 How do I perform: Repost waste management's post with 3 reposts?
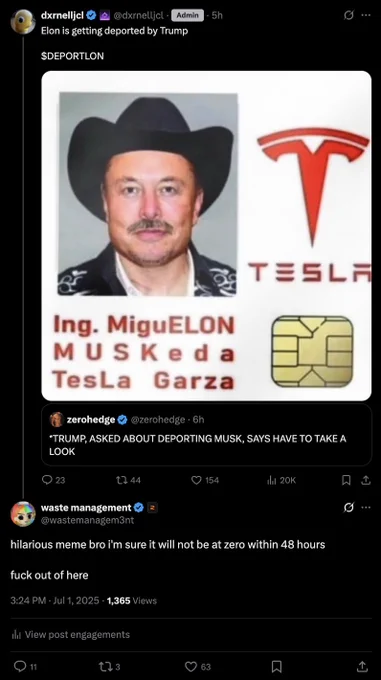tap(110, 666)
